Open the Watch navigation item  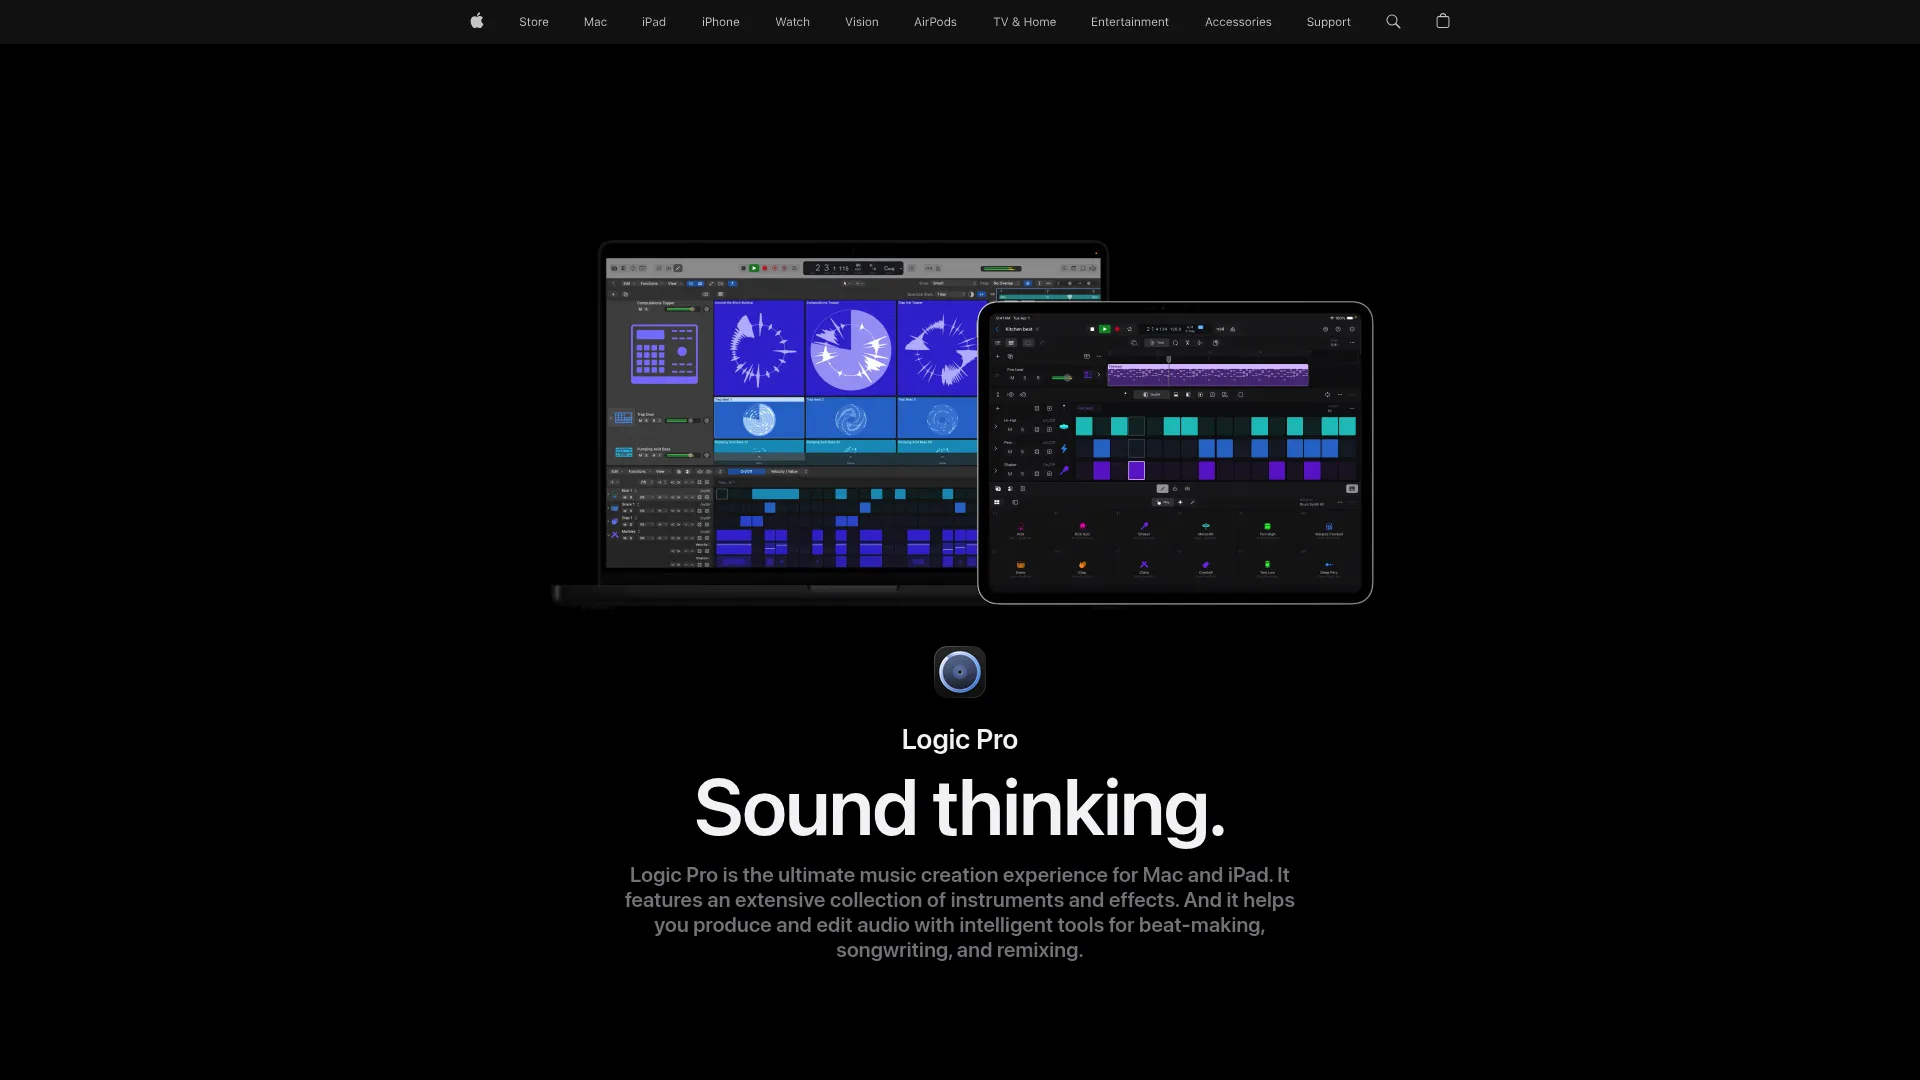[x=793, y=22]
